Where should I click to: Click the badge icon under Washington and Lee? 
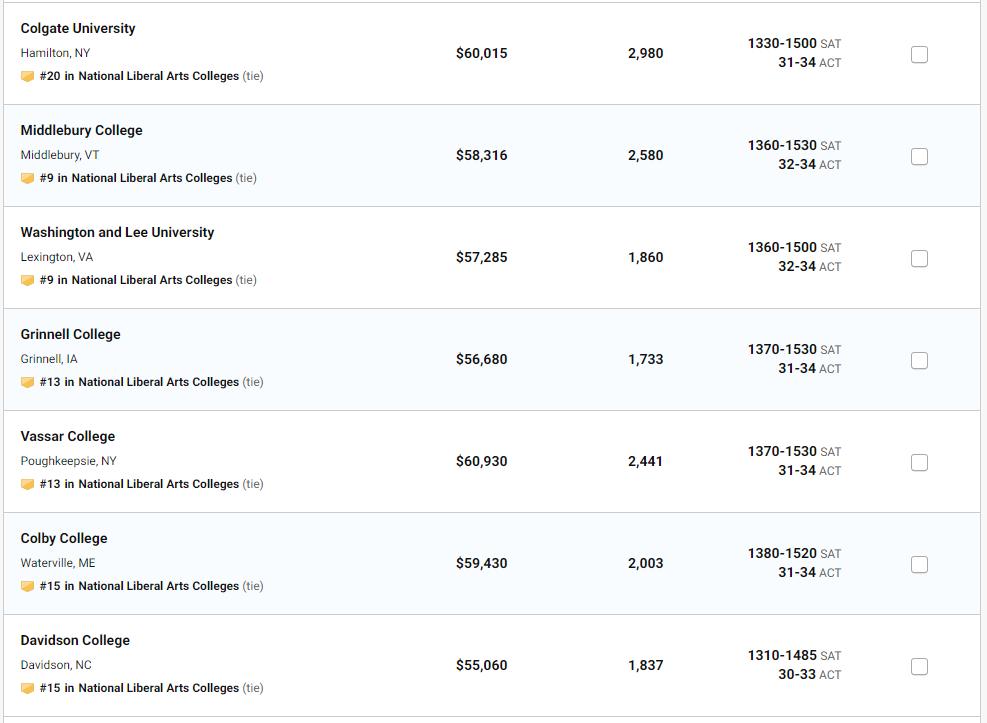[27, 281]
